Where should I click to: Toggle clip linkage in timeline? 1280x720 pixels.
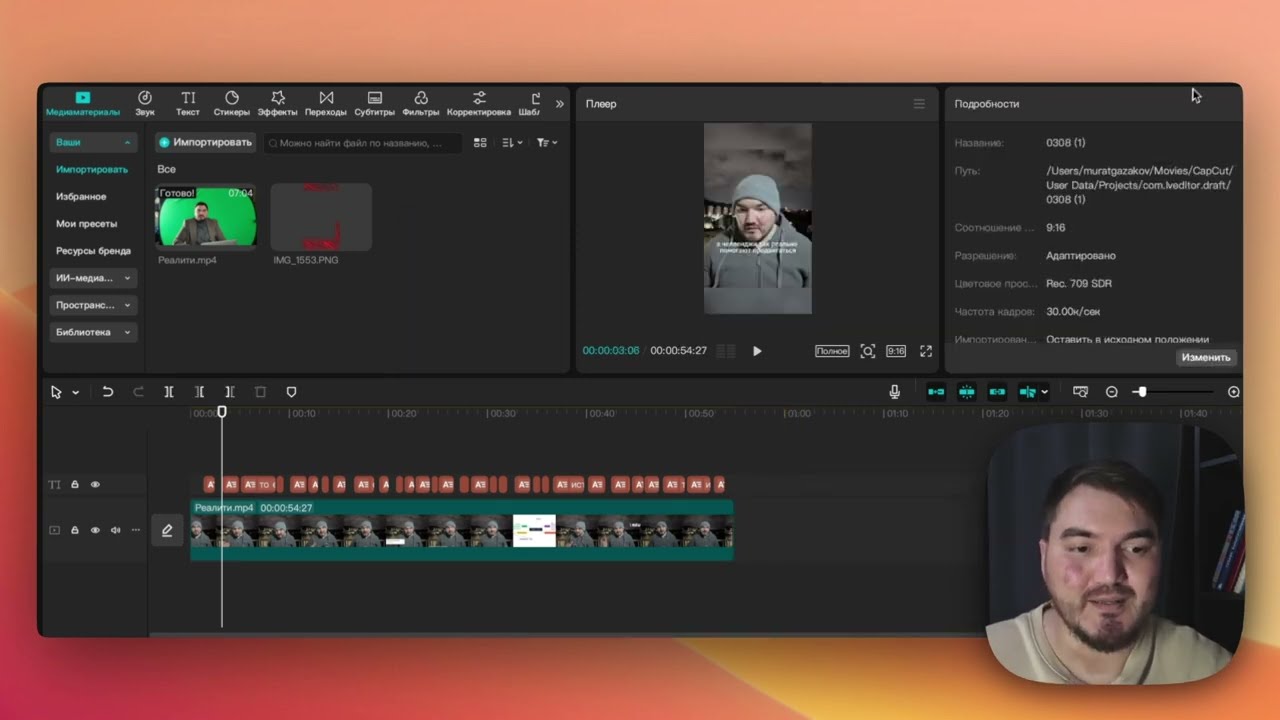pyautogui.click(x=997, y=392)
